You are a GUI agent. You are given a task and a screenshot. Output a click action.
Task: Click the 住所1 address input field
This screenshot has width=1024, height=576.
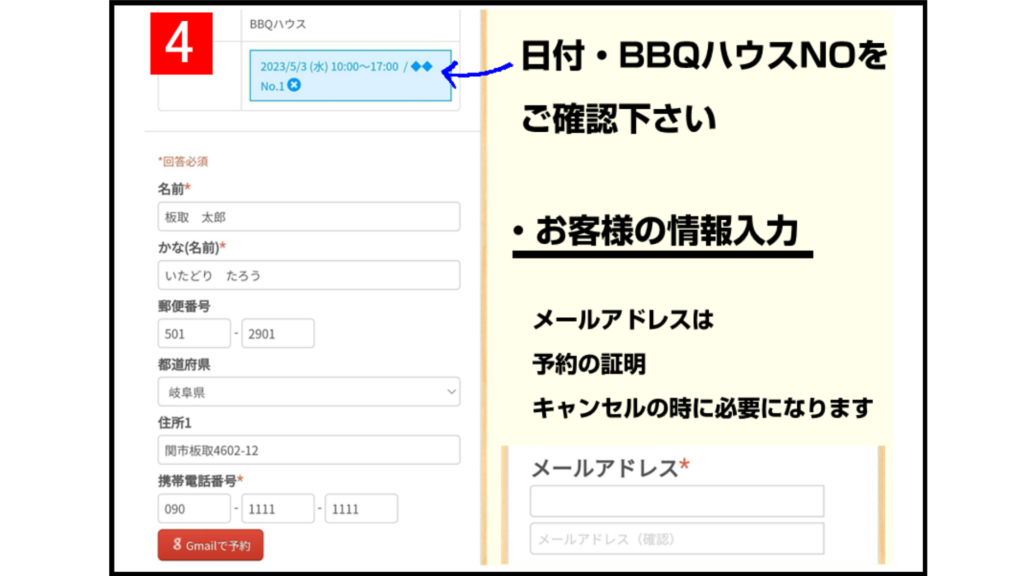tap(308, 450)
